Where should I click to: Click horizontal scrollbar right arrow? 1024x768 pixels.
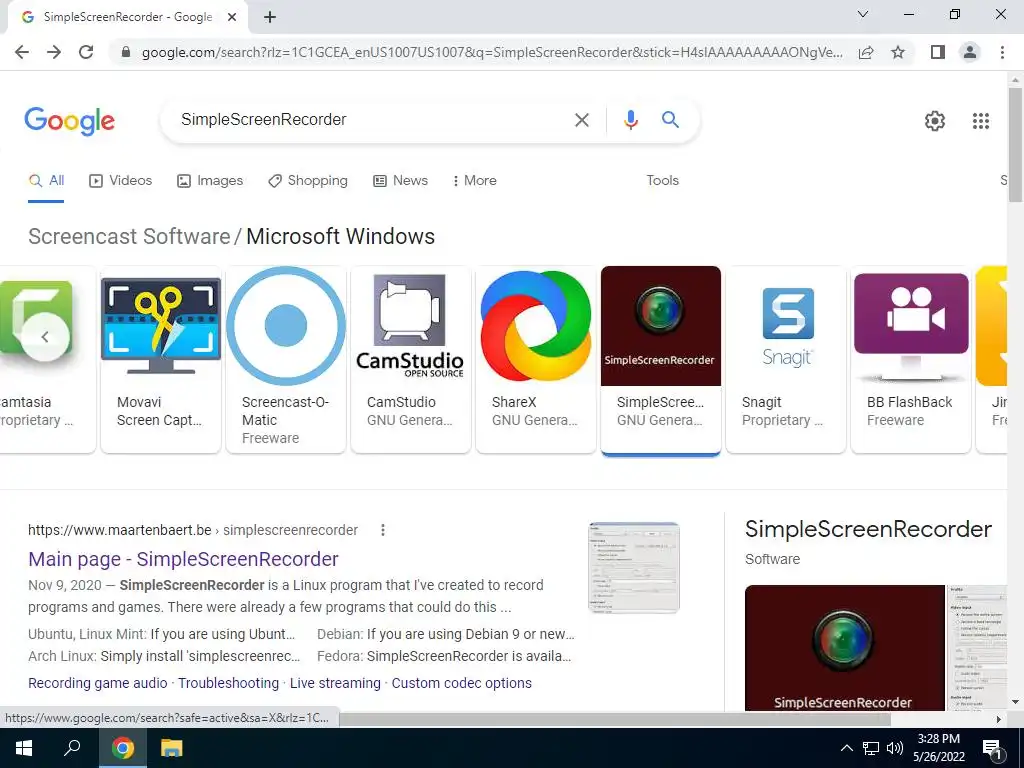[x=999, y=719]
